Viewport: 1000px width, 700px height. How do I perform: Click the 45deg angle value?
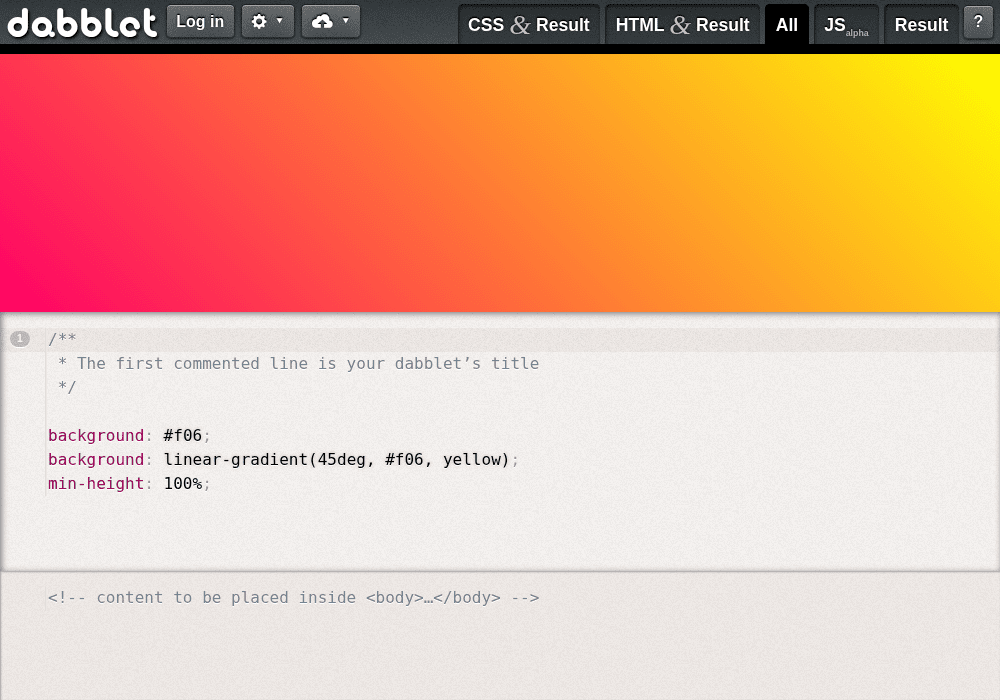pos(341,460)
